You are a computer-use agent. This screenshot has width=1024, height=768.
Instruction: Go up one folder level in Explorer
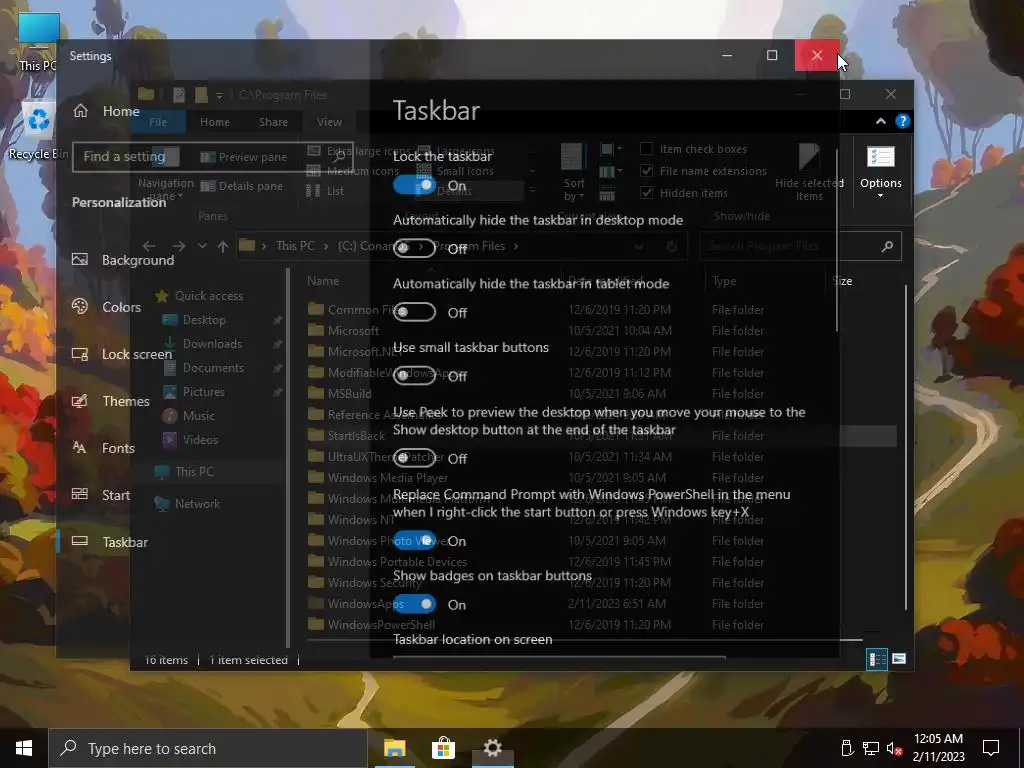tap(223, 246)
